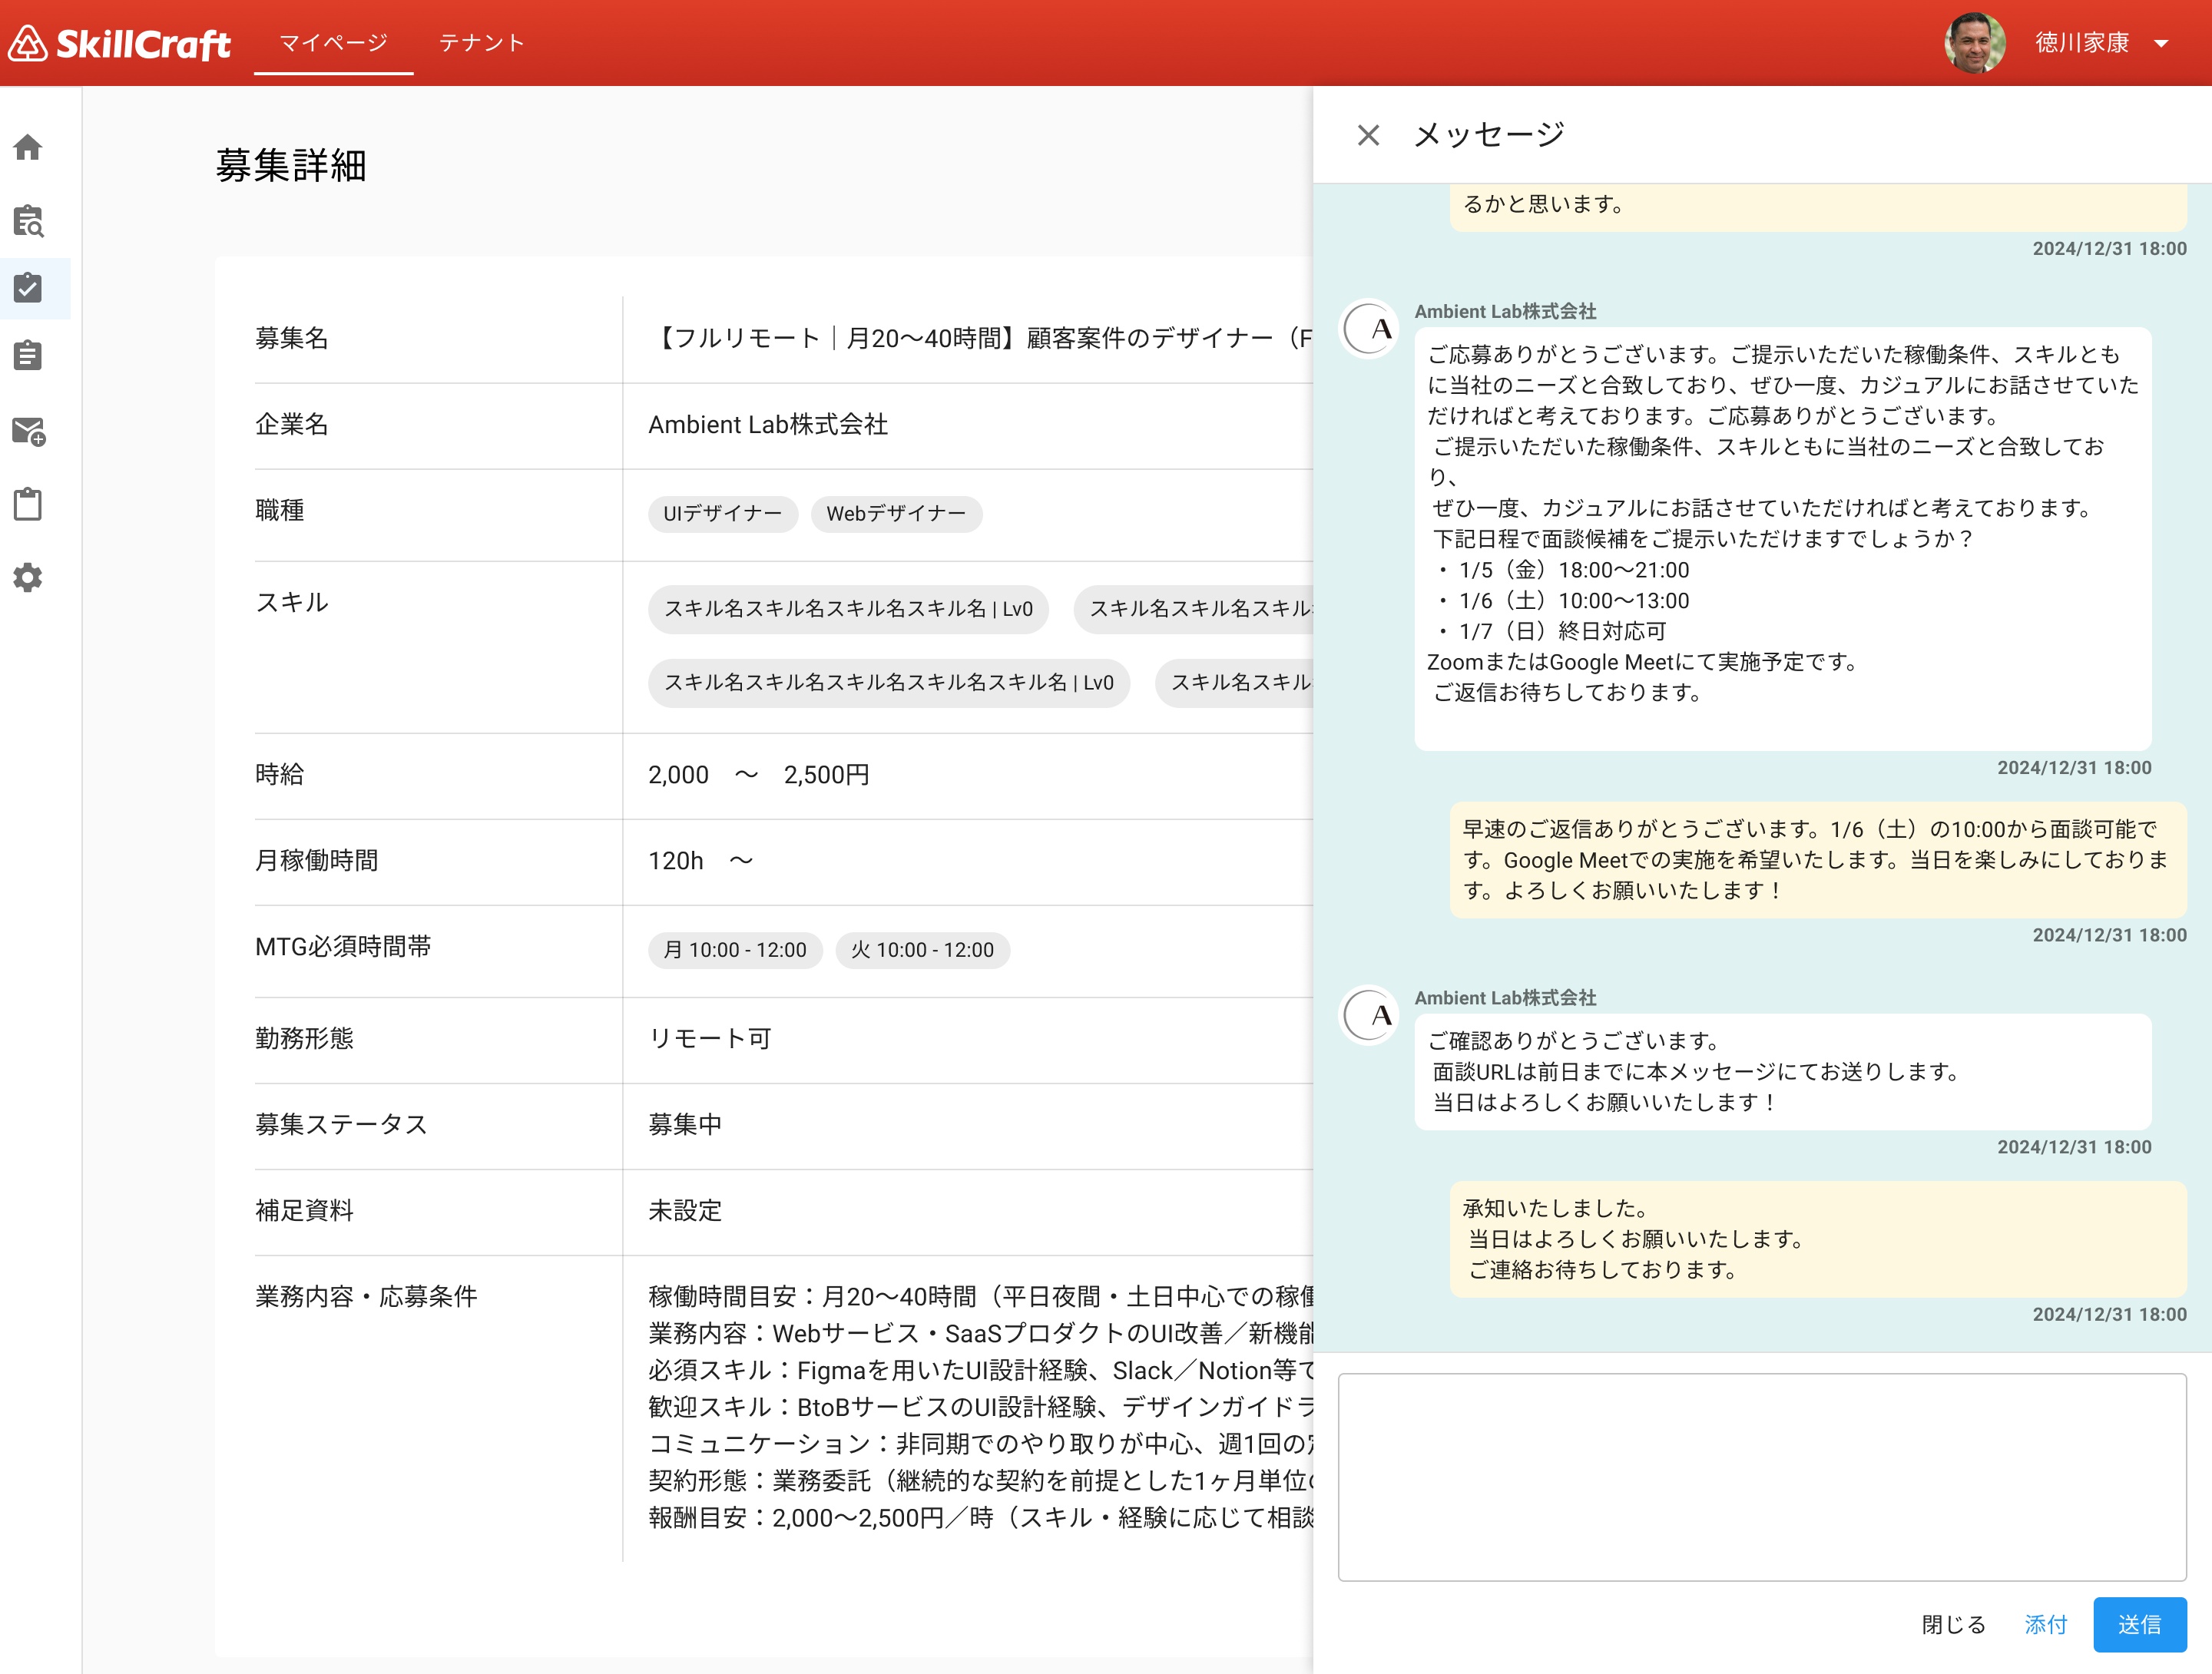This screenshot has height=1674, width=2212.
Task: Click the Ambient Lab株式会社 company name value
Action: pyautogui.click(x=768, y=425)
